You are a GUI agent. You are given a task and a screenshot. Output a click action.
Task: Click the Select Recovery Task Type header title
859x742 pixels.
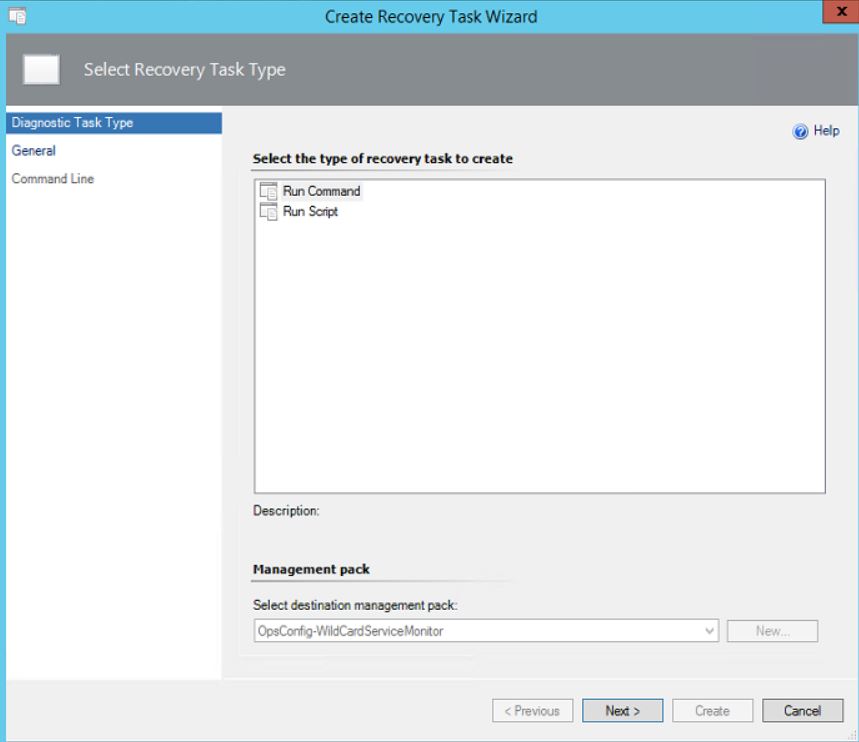185,70
